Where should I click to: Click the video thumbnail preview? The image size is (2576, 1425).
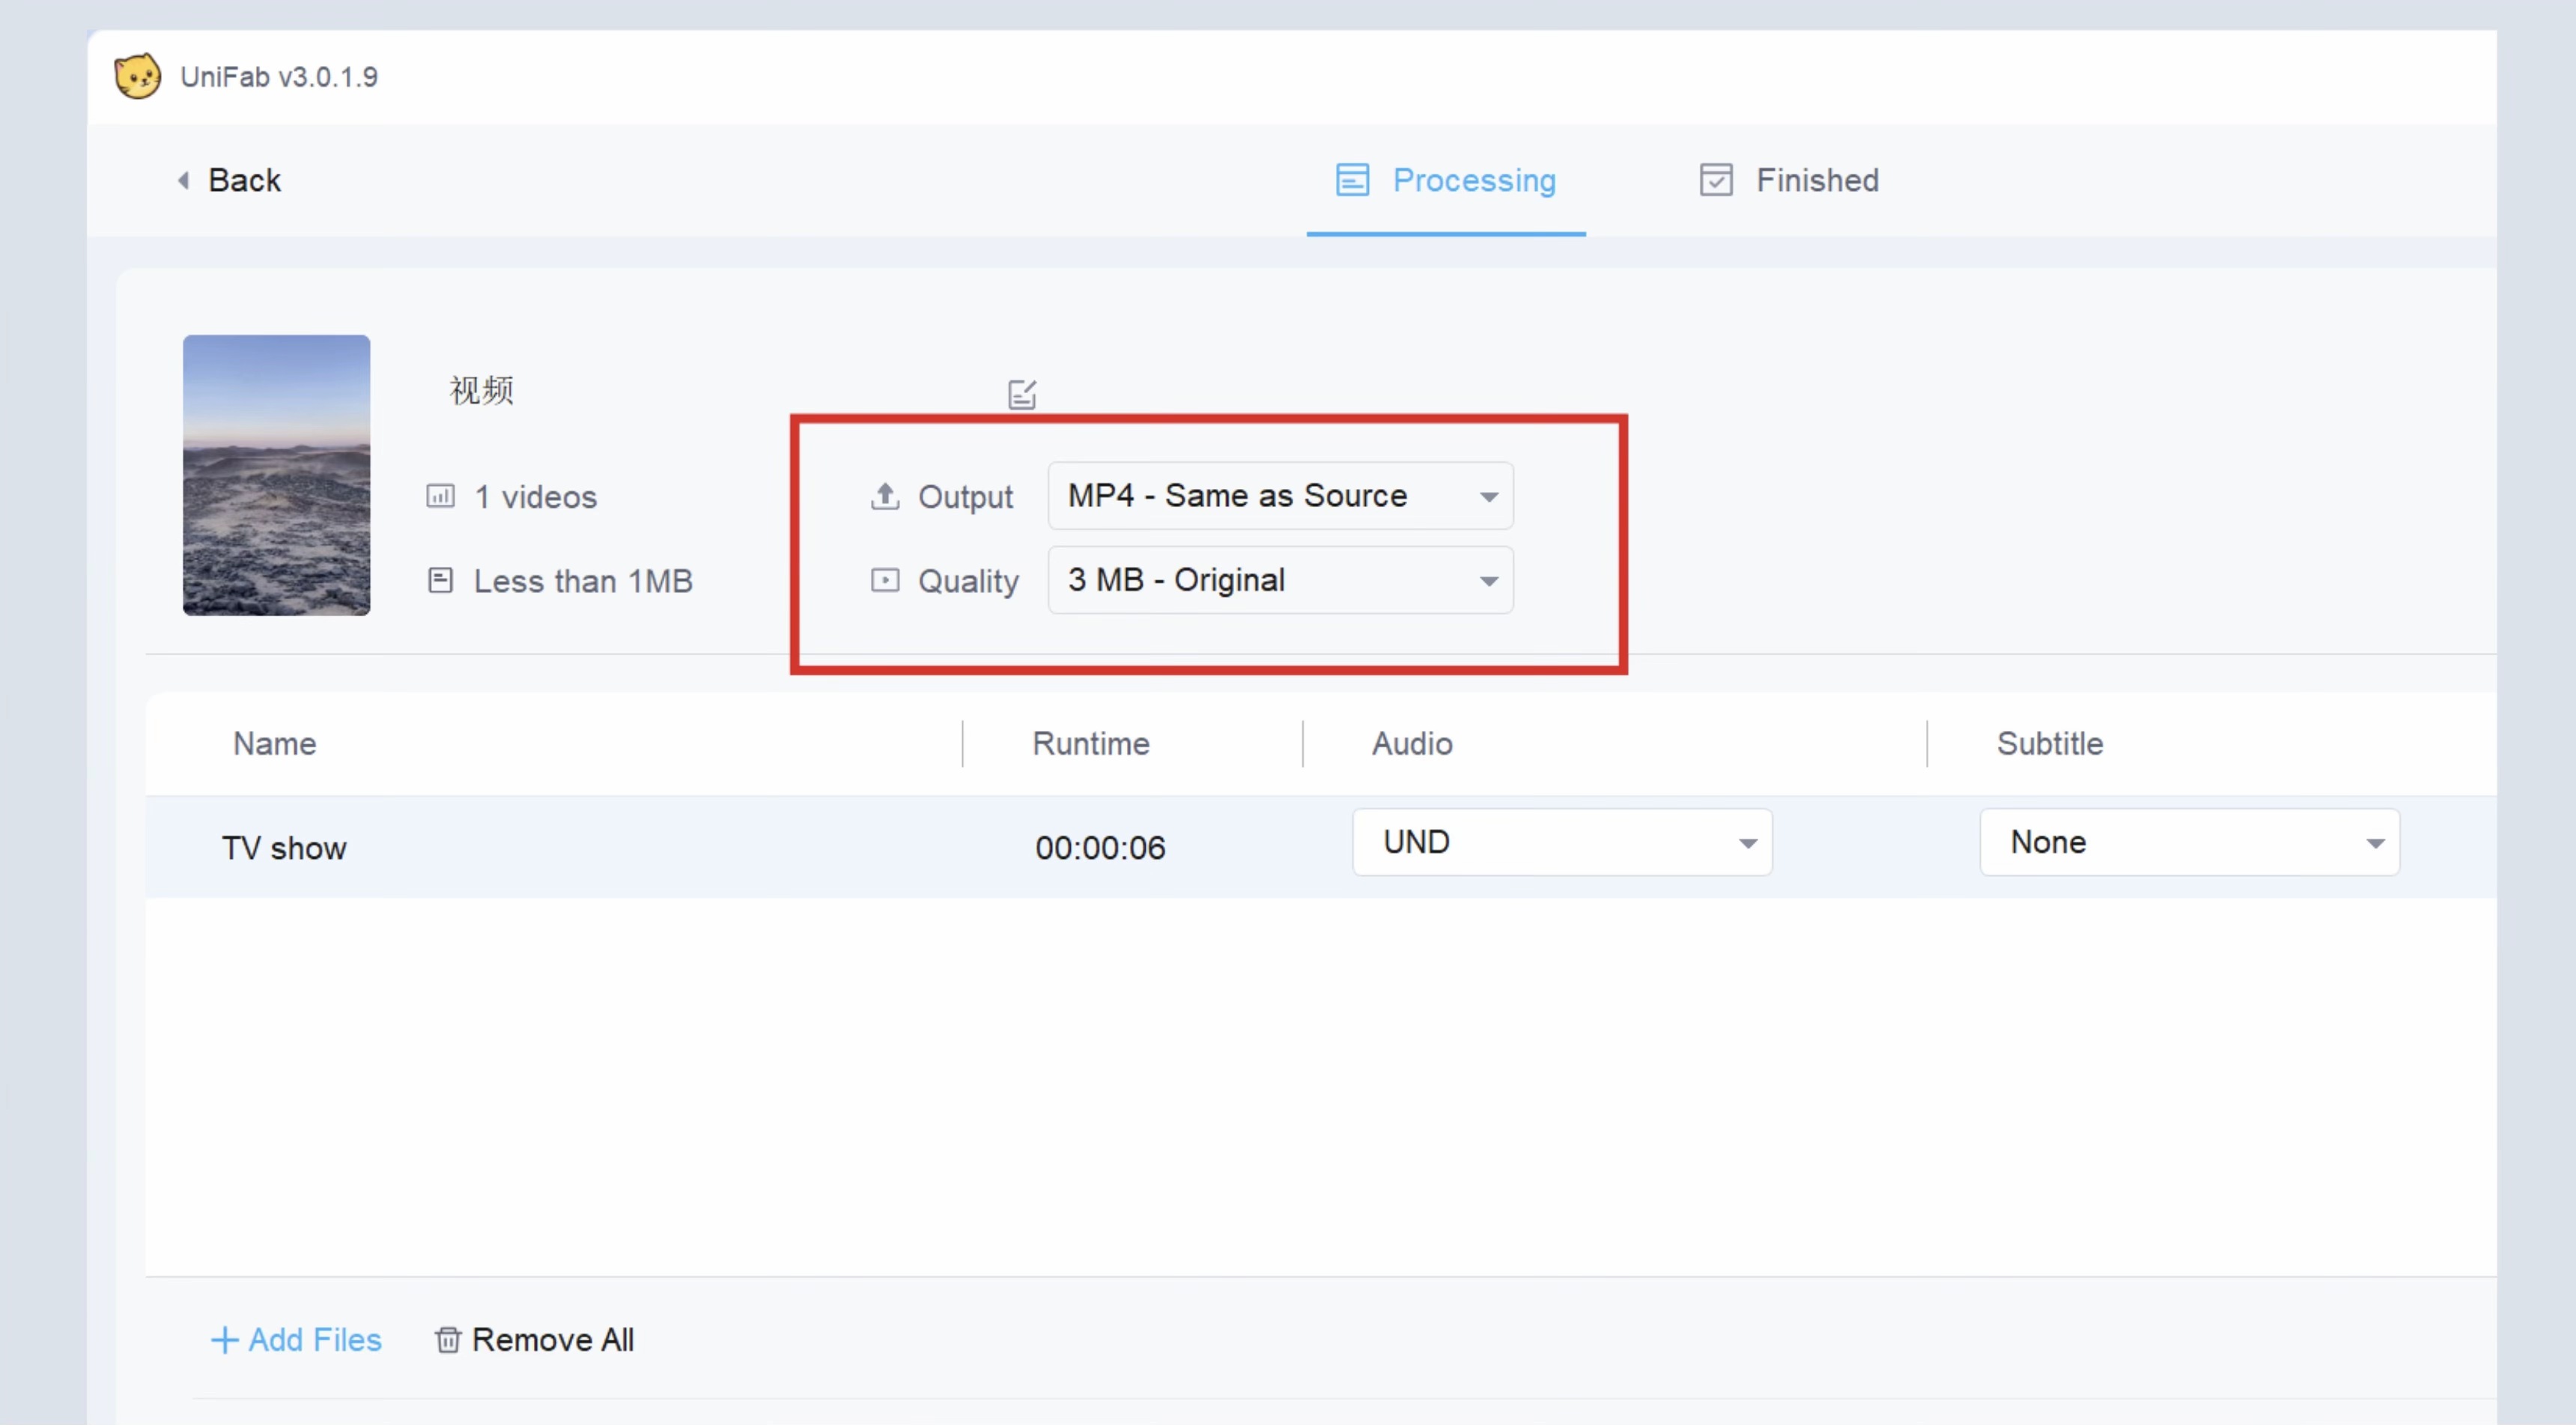(276, 475)
